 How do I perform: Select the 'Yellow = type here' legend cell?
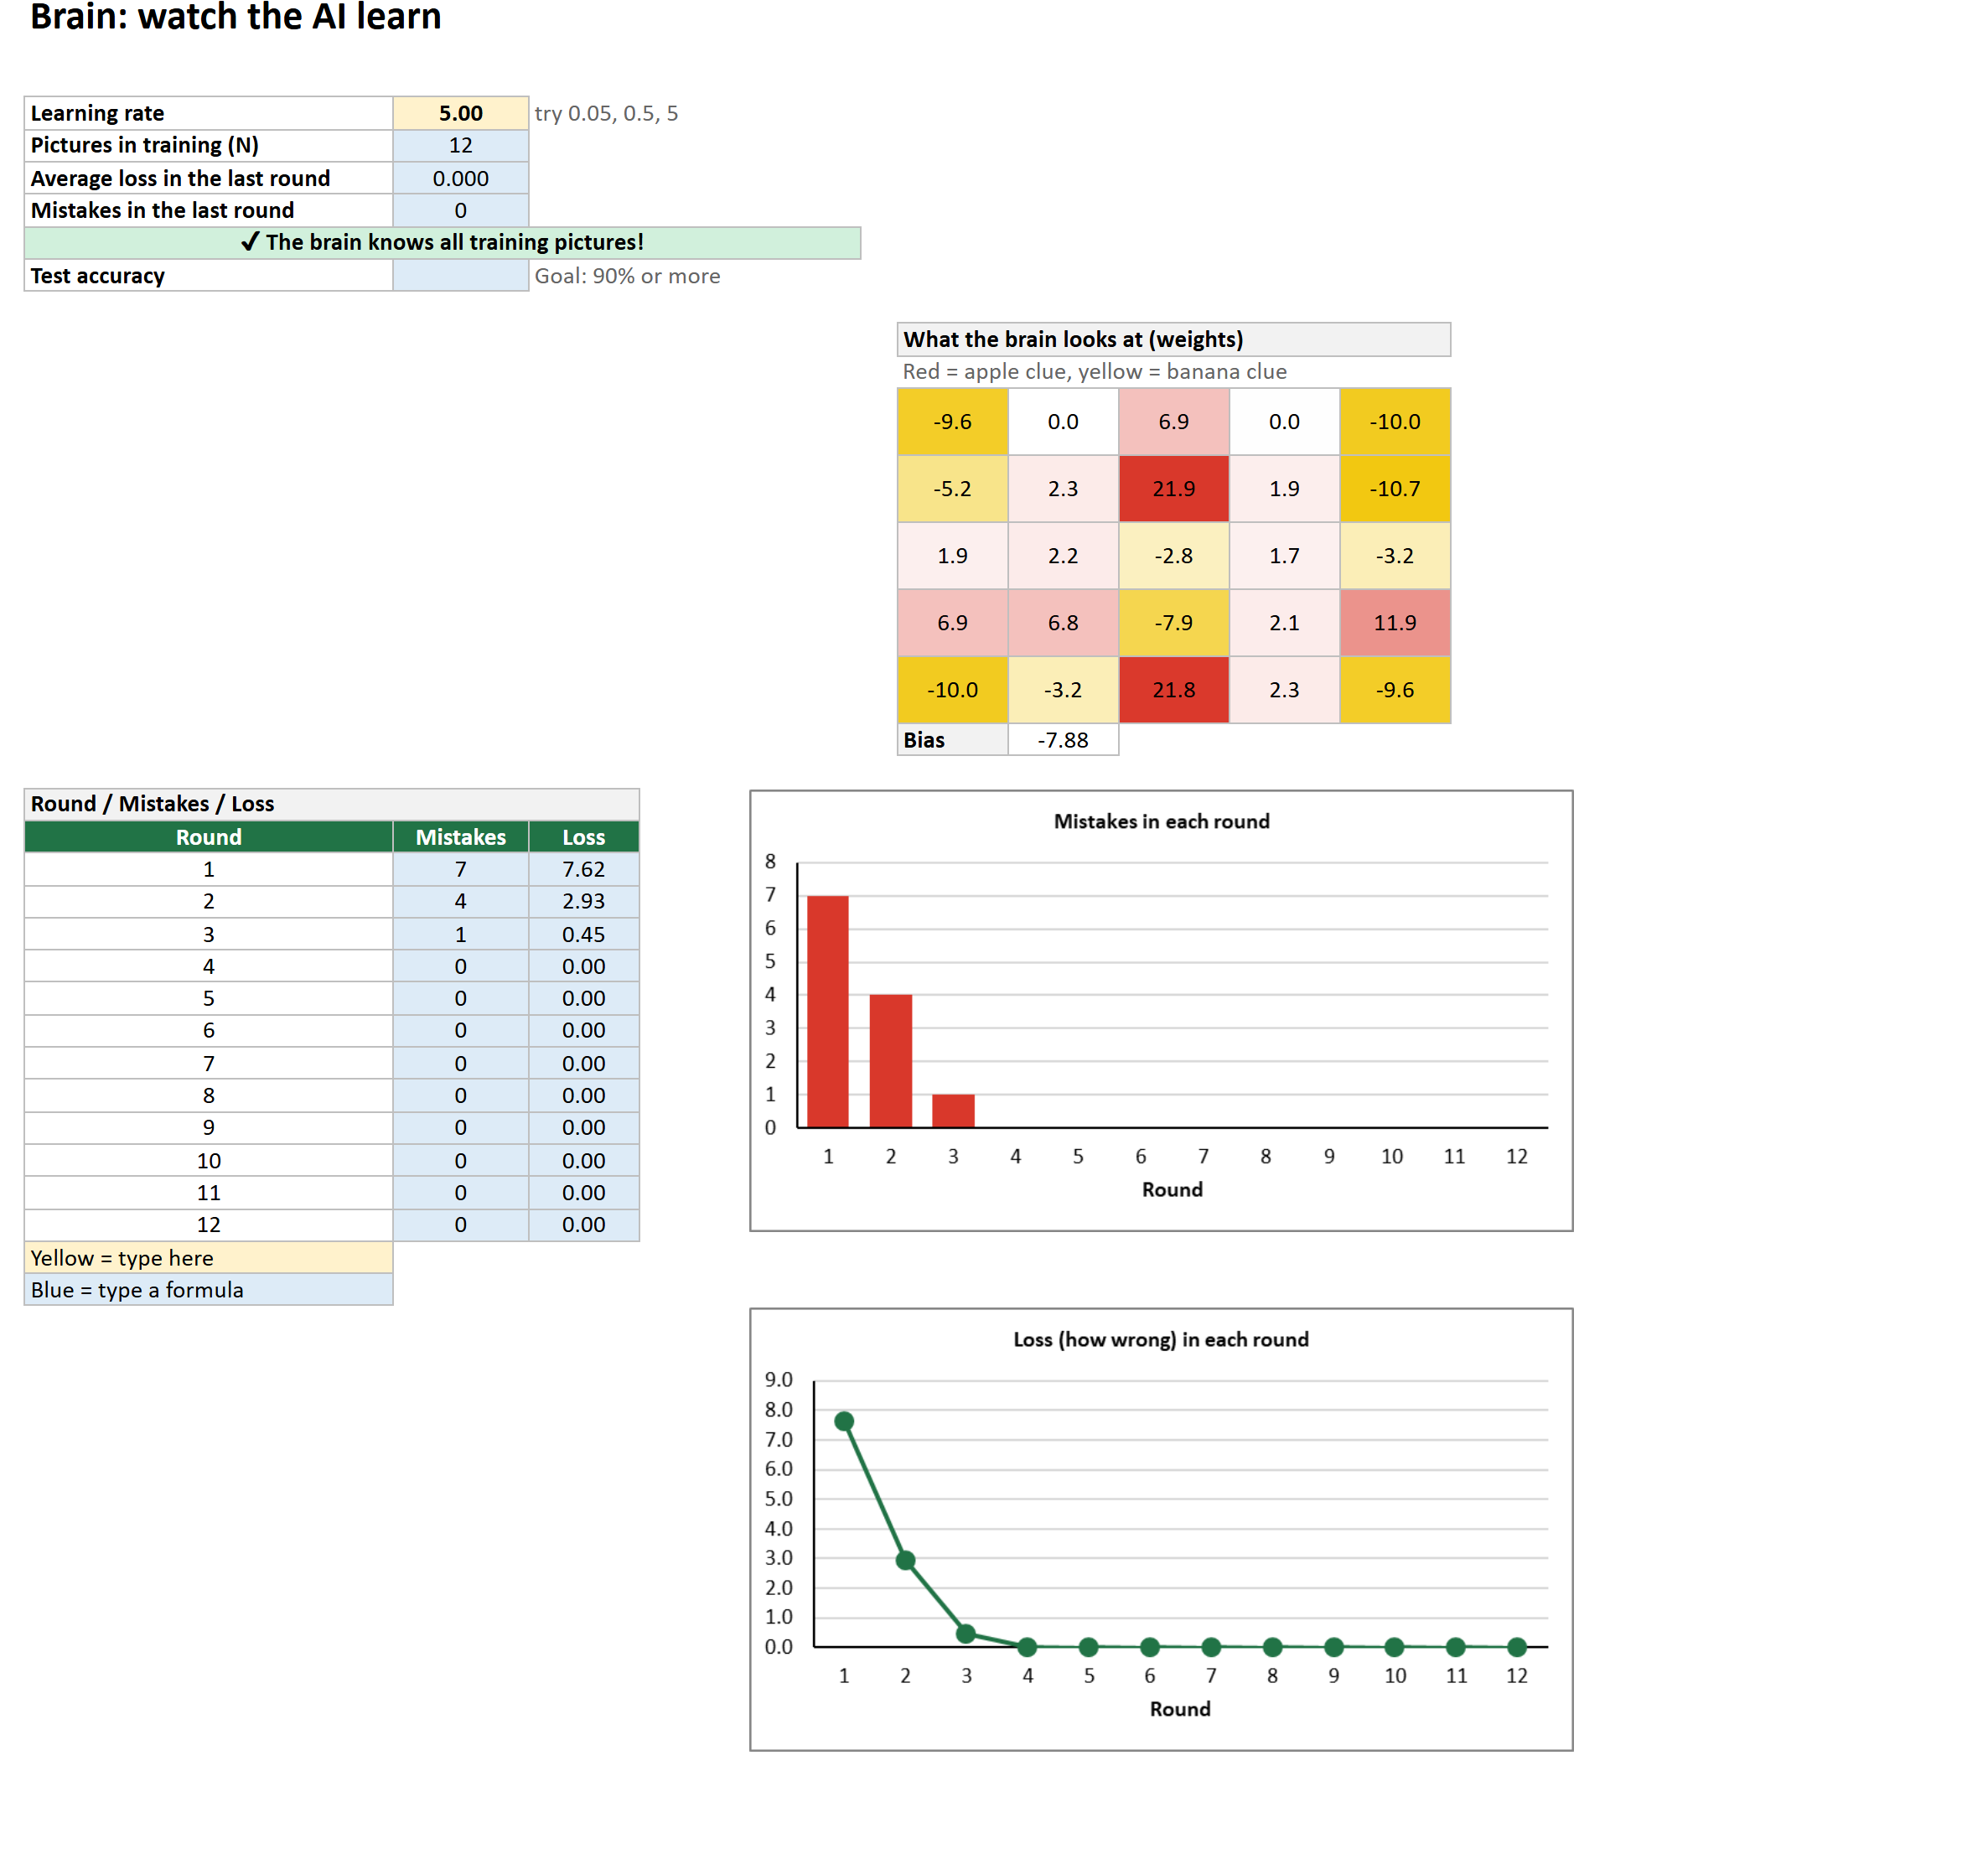point(208,1258)
